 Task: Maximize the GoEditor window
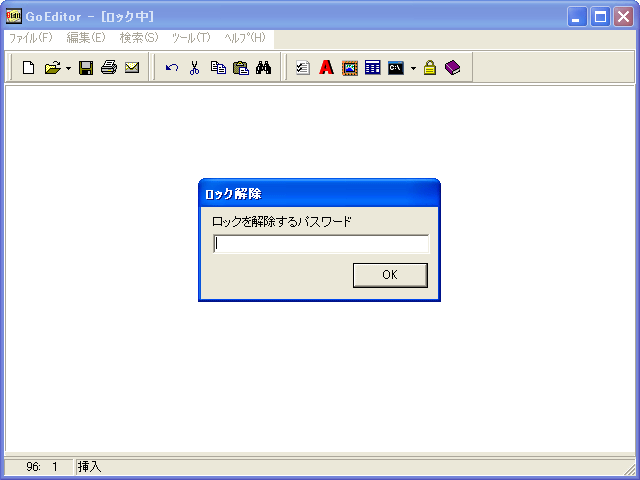click(x=600, y=17)
